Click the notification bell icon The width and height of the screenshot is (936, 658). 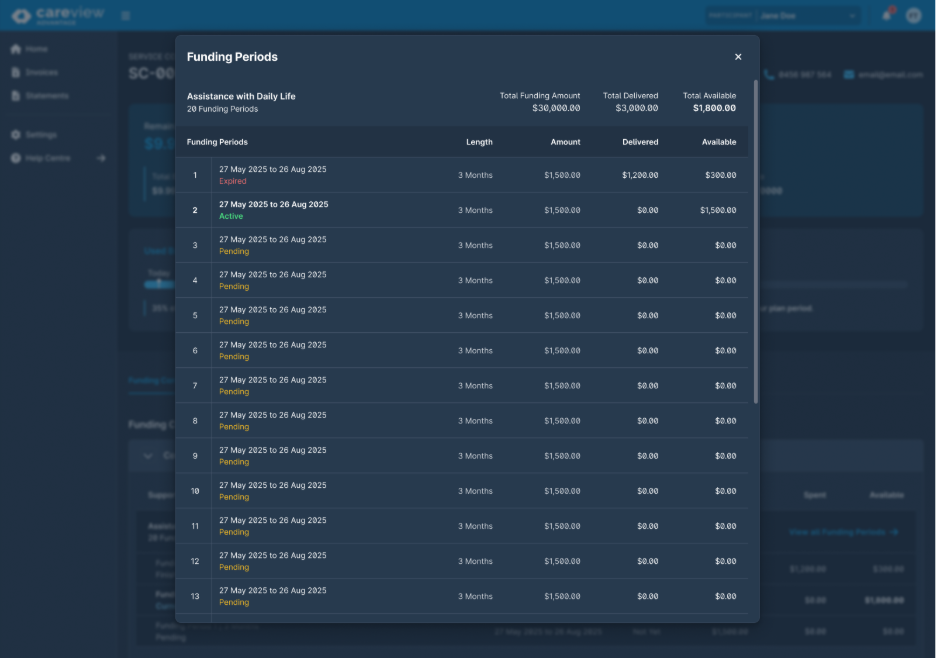pyautogui.click(x=886, y=15)
